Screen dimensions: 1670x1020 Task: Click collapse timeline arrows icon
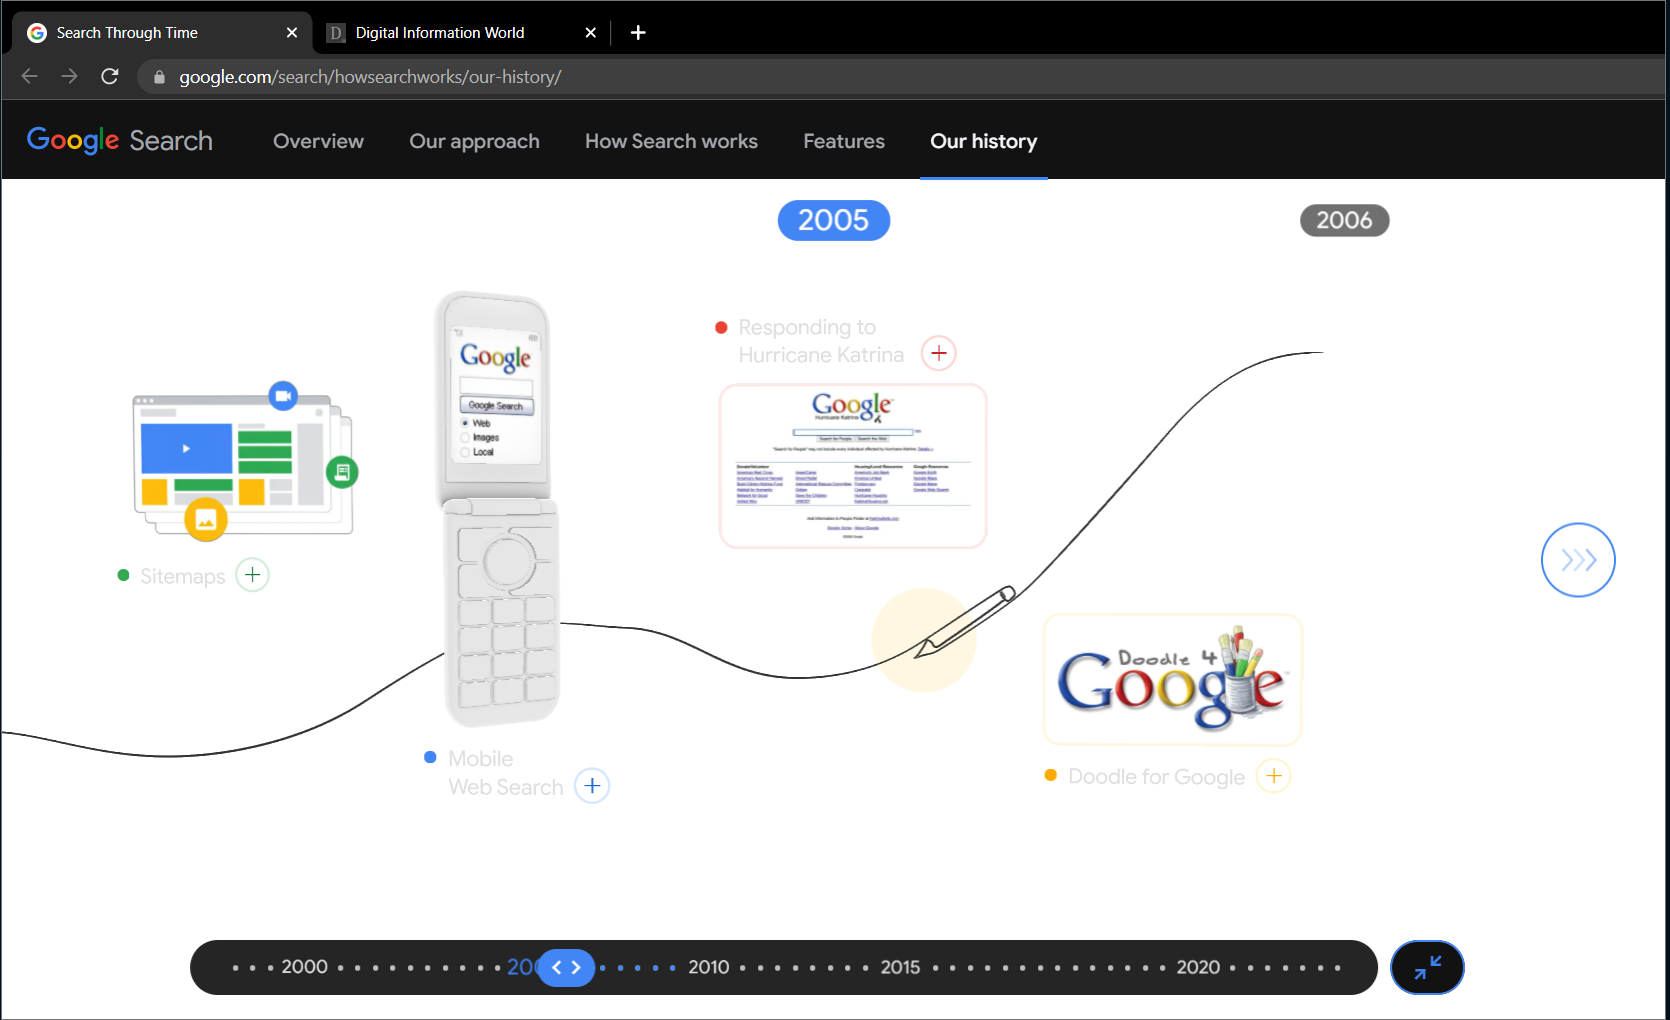[x=1427, y=967]
